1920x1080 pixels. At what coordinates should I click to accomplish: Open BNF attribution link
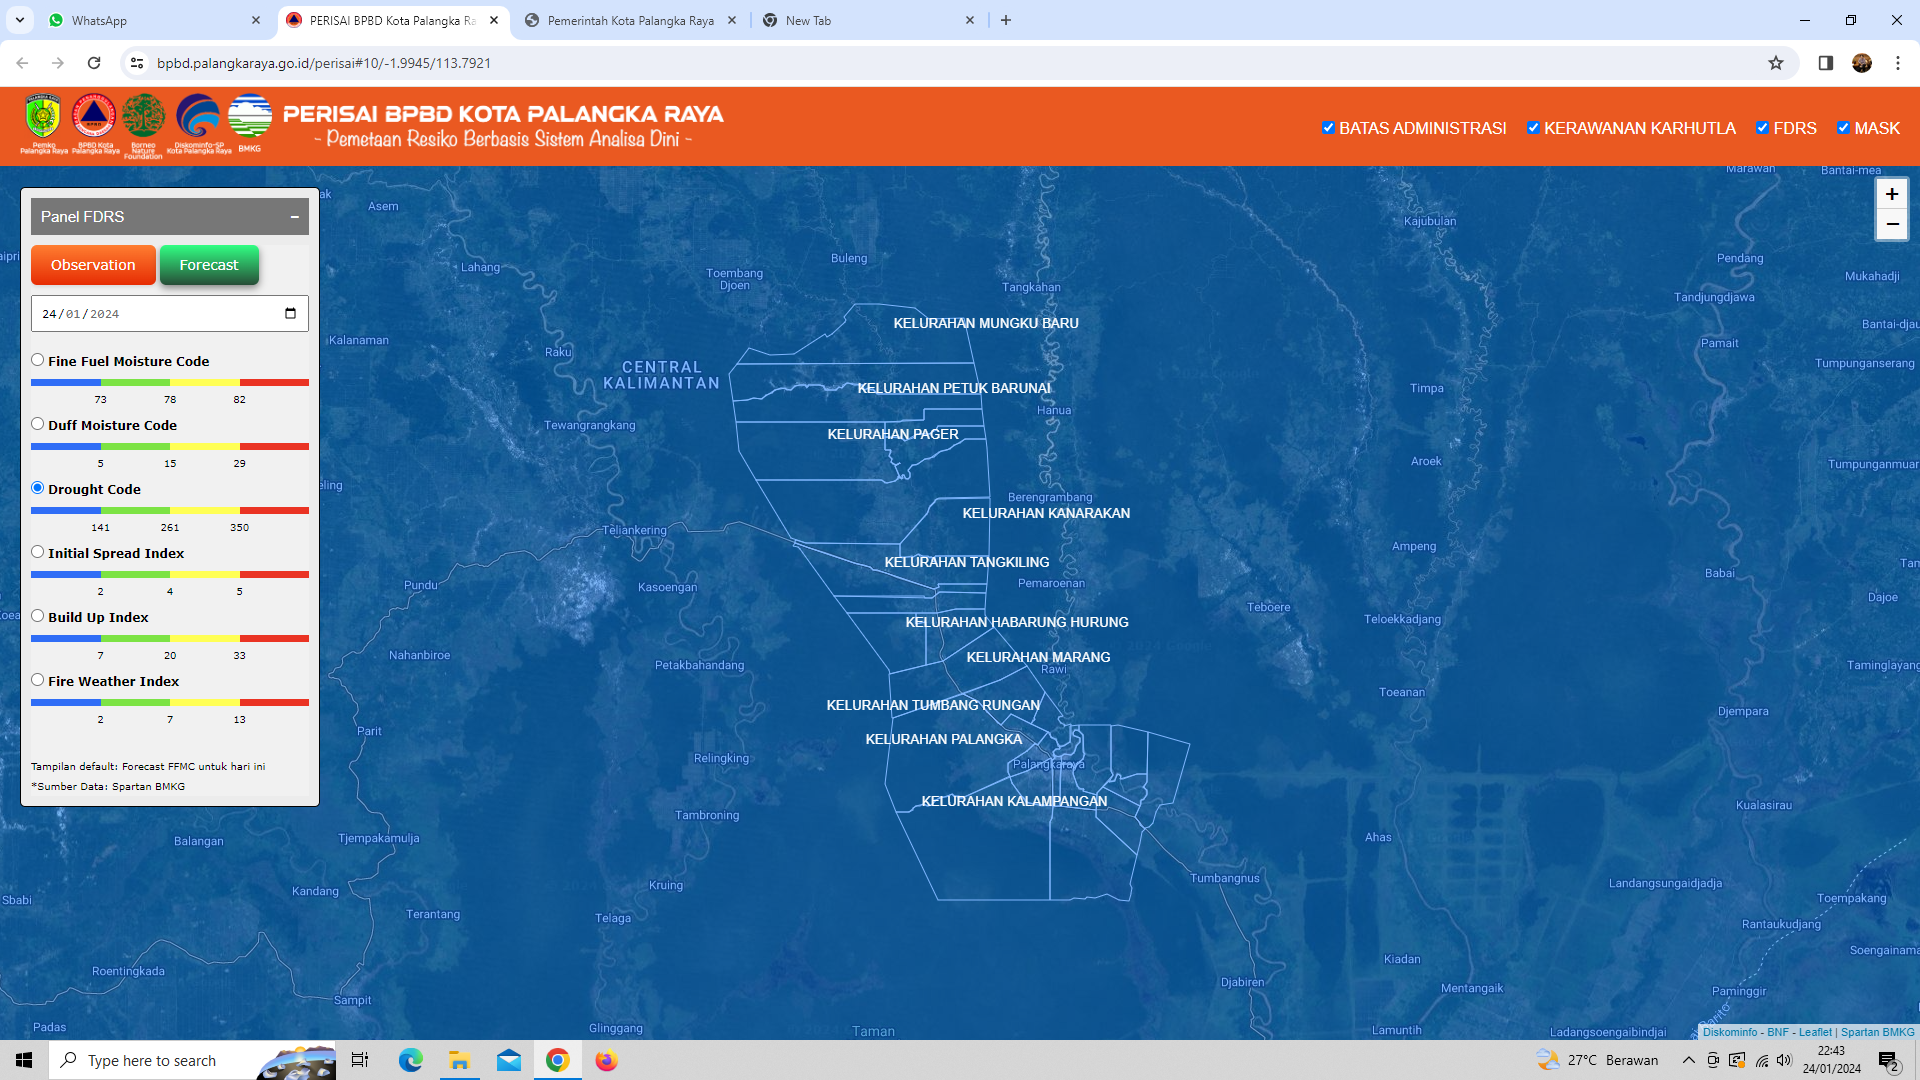point(1778,1032)
